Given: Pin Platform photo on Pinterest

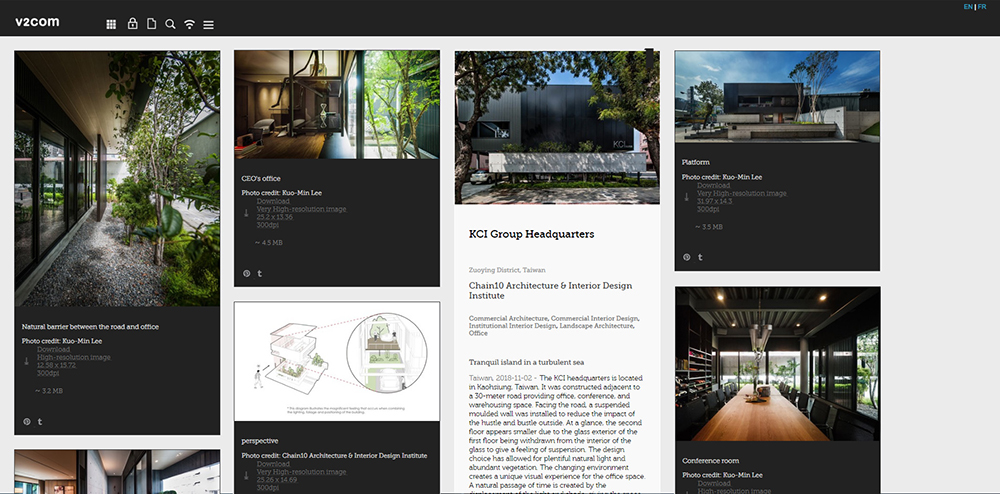Looking at the screenshot, I should pos(687,258).
